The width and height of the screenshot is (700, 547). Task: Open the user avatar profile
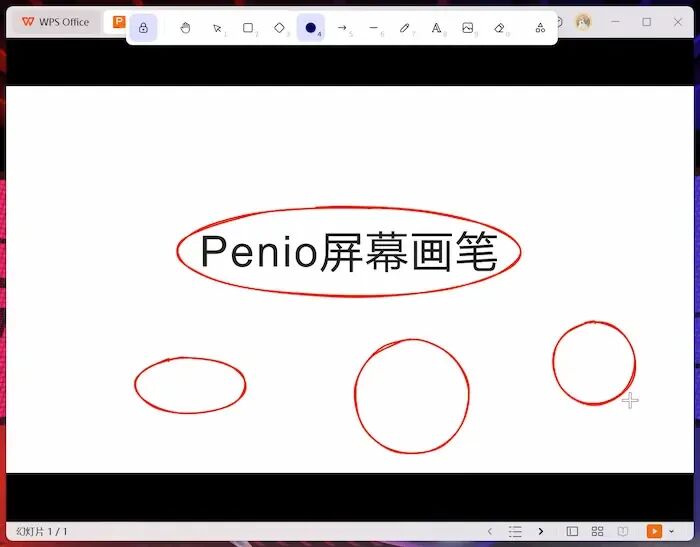pos(583,22)
